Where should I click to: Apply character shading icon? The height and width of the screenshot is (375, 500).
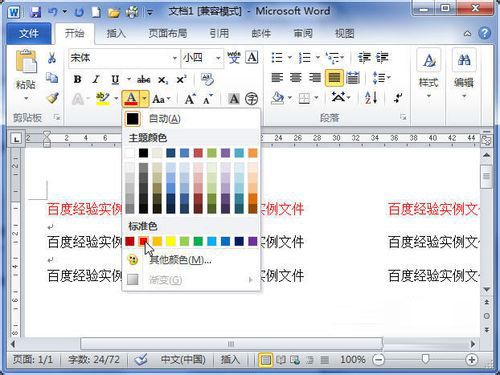click(x=234, y=99)
